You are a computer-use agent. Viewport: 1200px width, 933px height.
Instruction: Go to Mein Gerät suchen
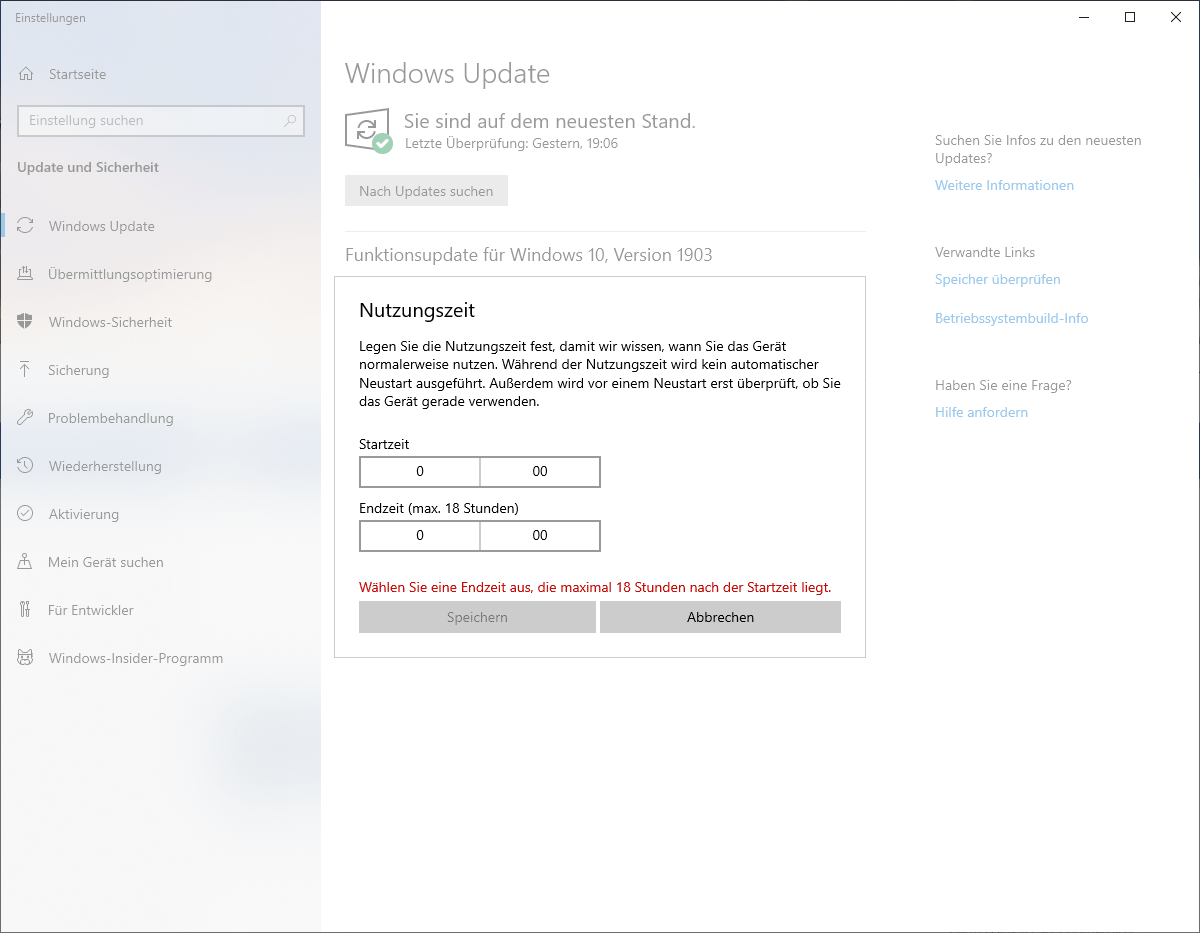[160, 562]
